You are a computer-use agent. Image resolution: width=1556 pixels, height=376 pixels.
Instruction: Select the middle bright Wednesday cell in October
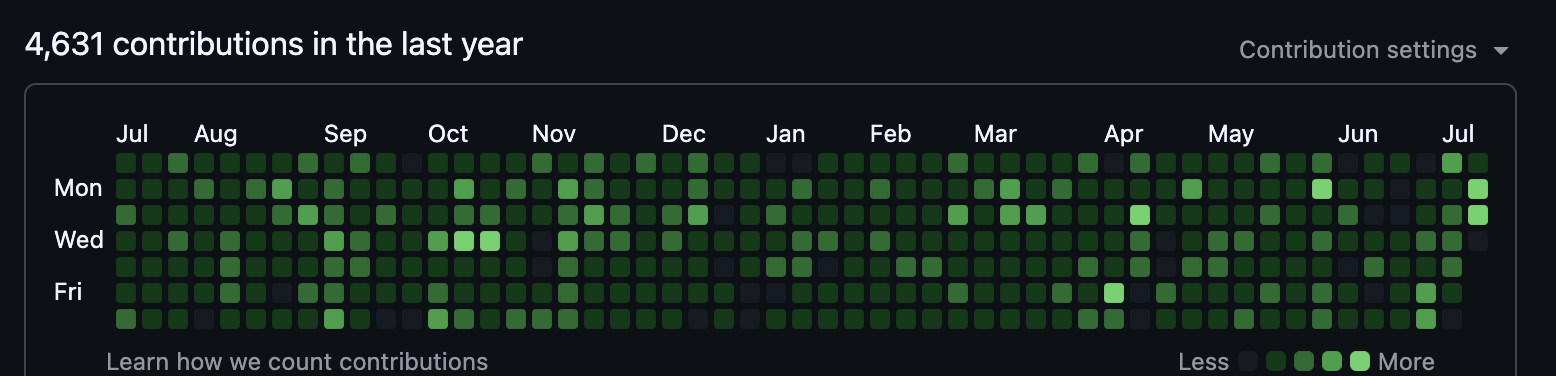464,241
